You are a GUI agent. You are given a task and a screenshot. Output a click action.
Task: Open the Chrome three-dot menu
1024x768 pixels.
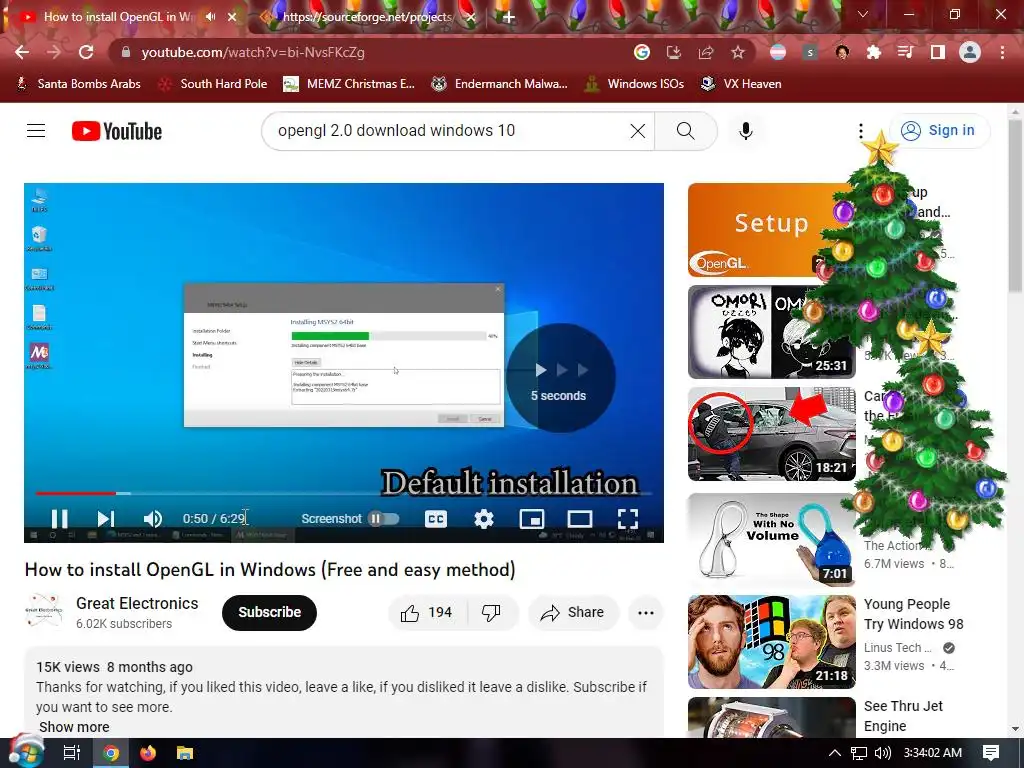click(1002, 52)
